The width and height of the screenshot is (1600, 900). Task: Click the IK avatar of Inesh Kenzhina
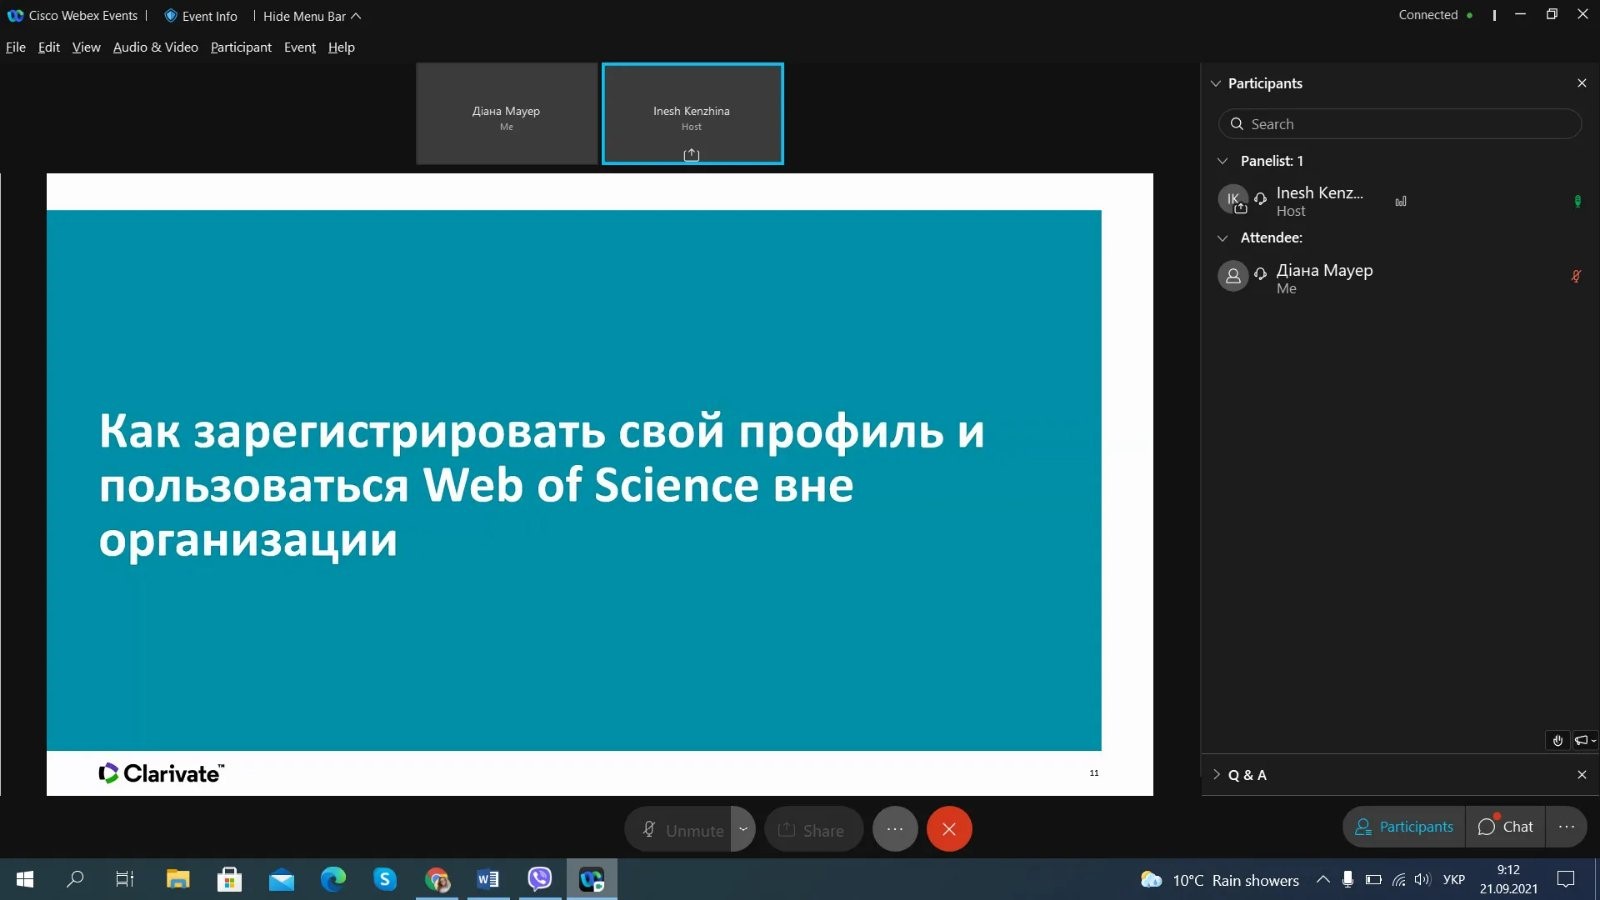1233,199
